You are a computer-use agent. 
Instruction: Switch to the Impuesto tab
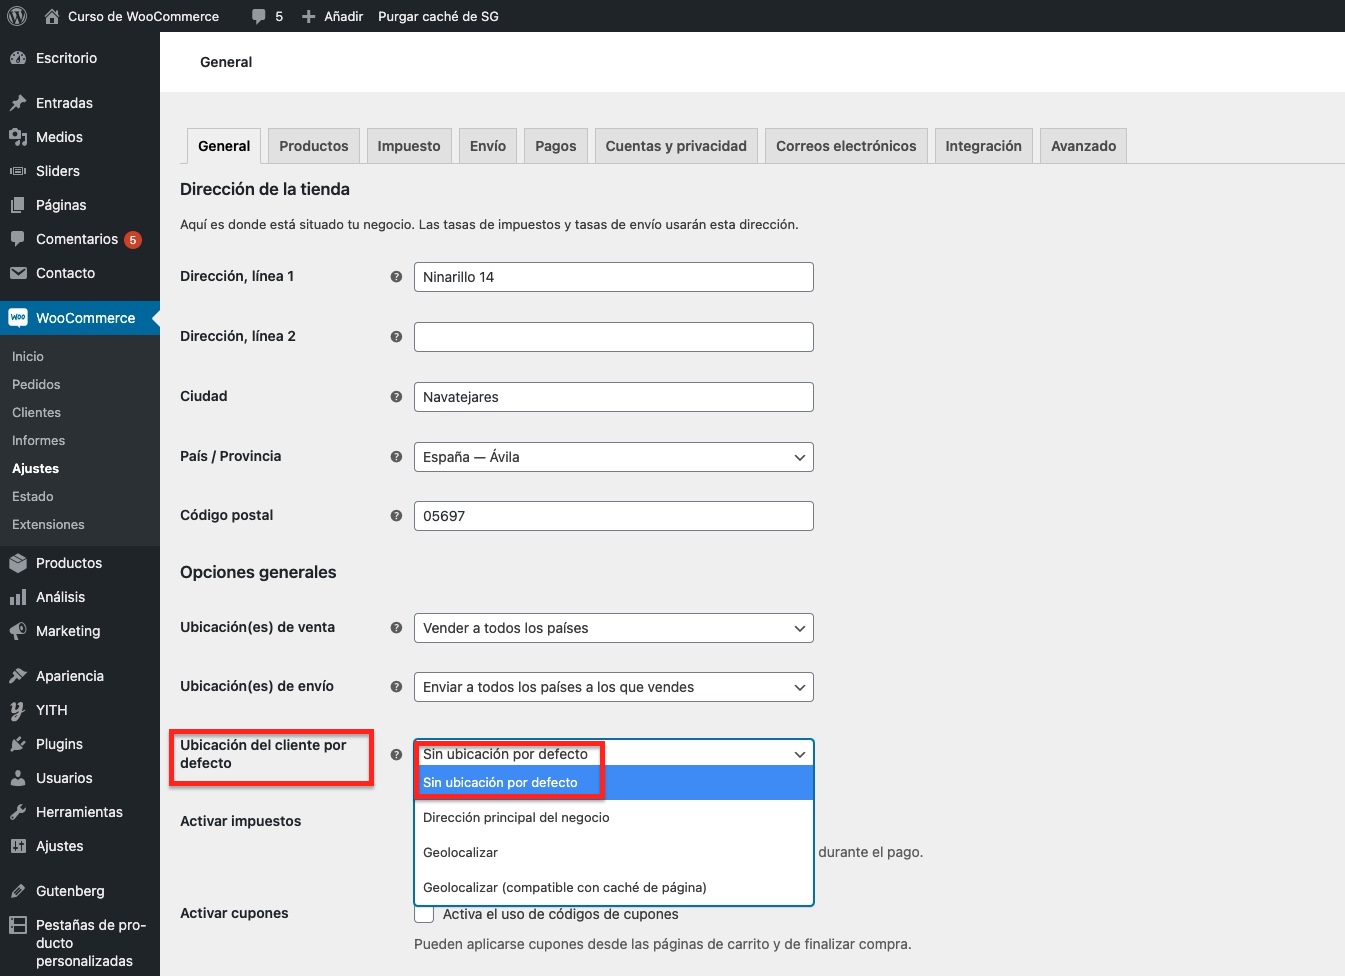pyautogui.click(x=409, y=146)
